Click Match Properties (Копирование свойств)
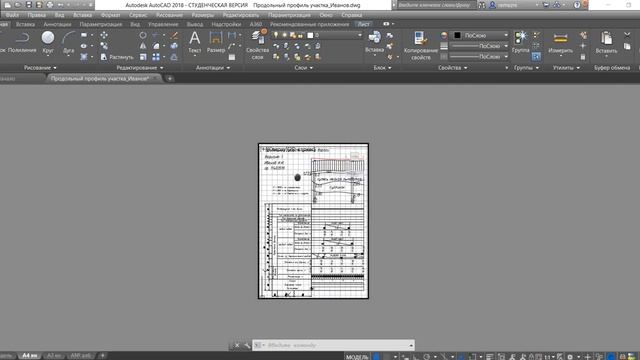 tap(420, 45)
